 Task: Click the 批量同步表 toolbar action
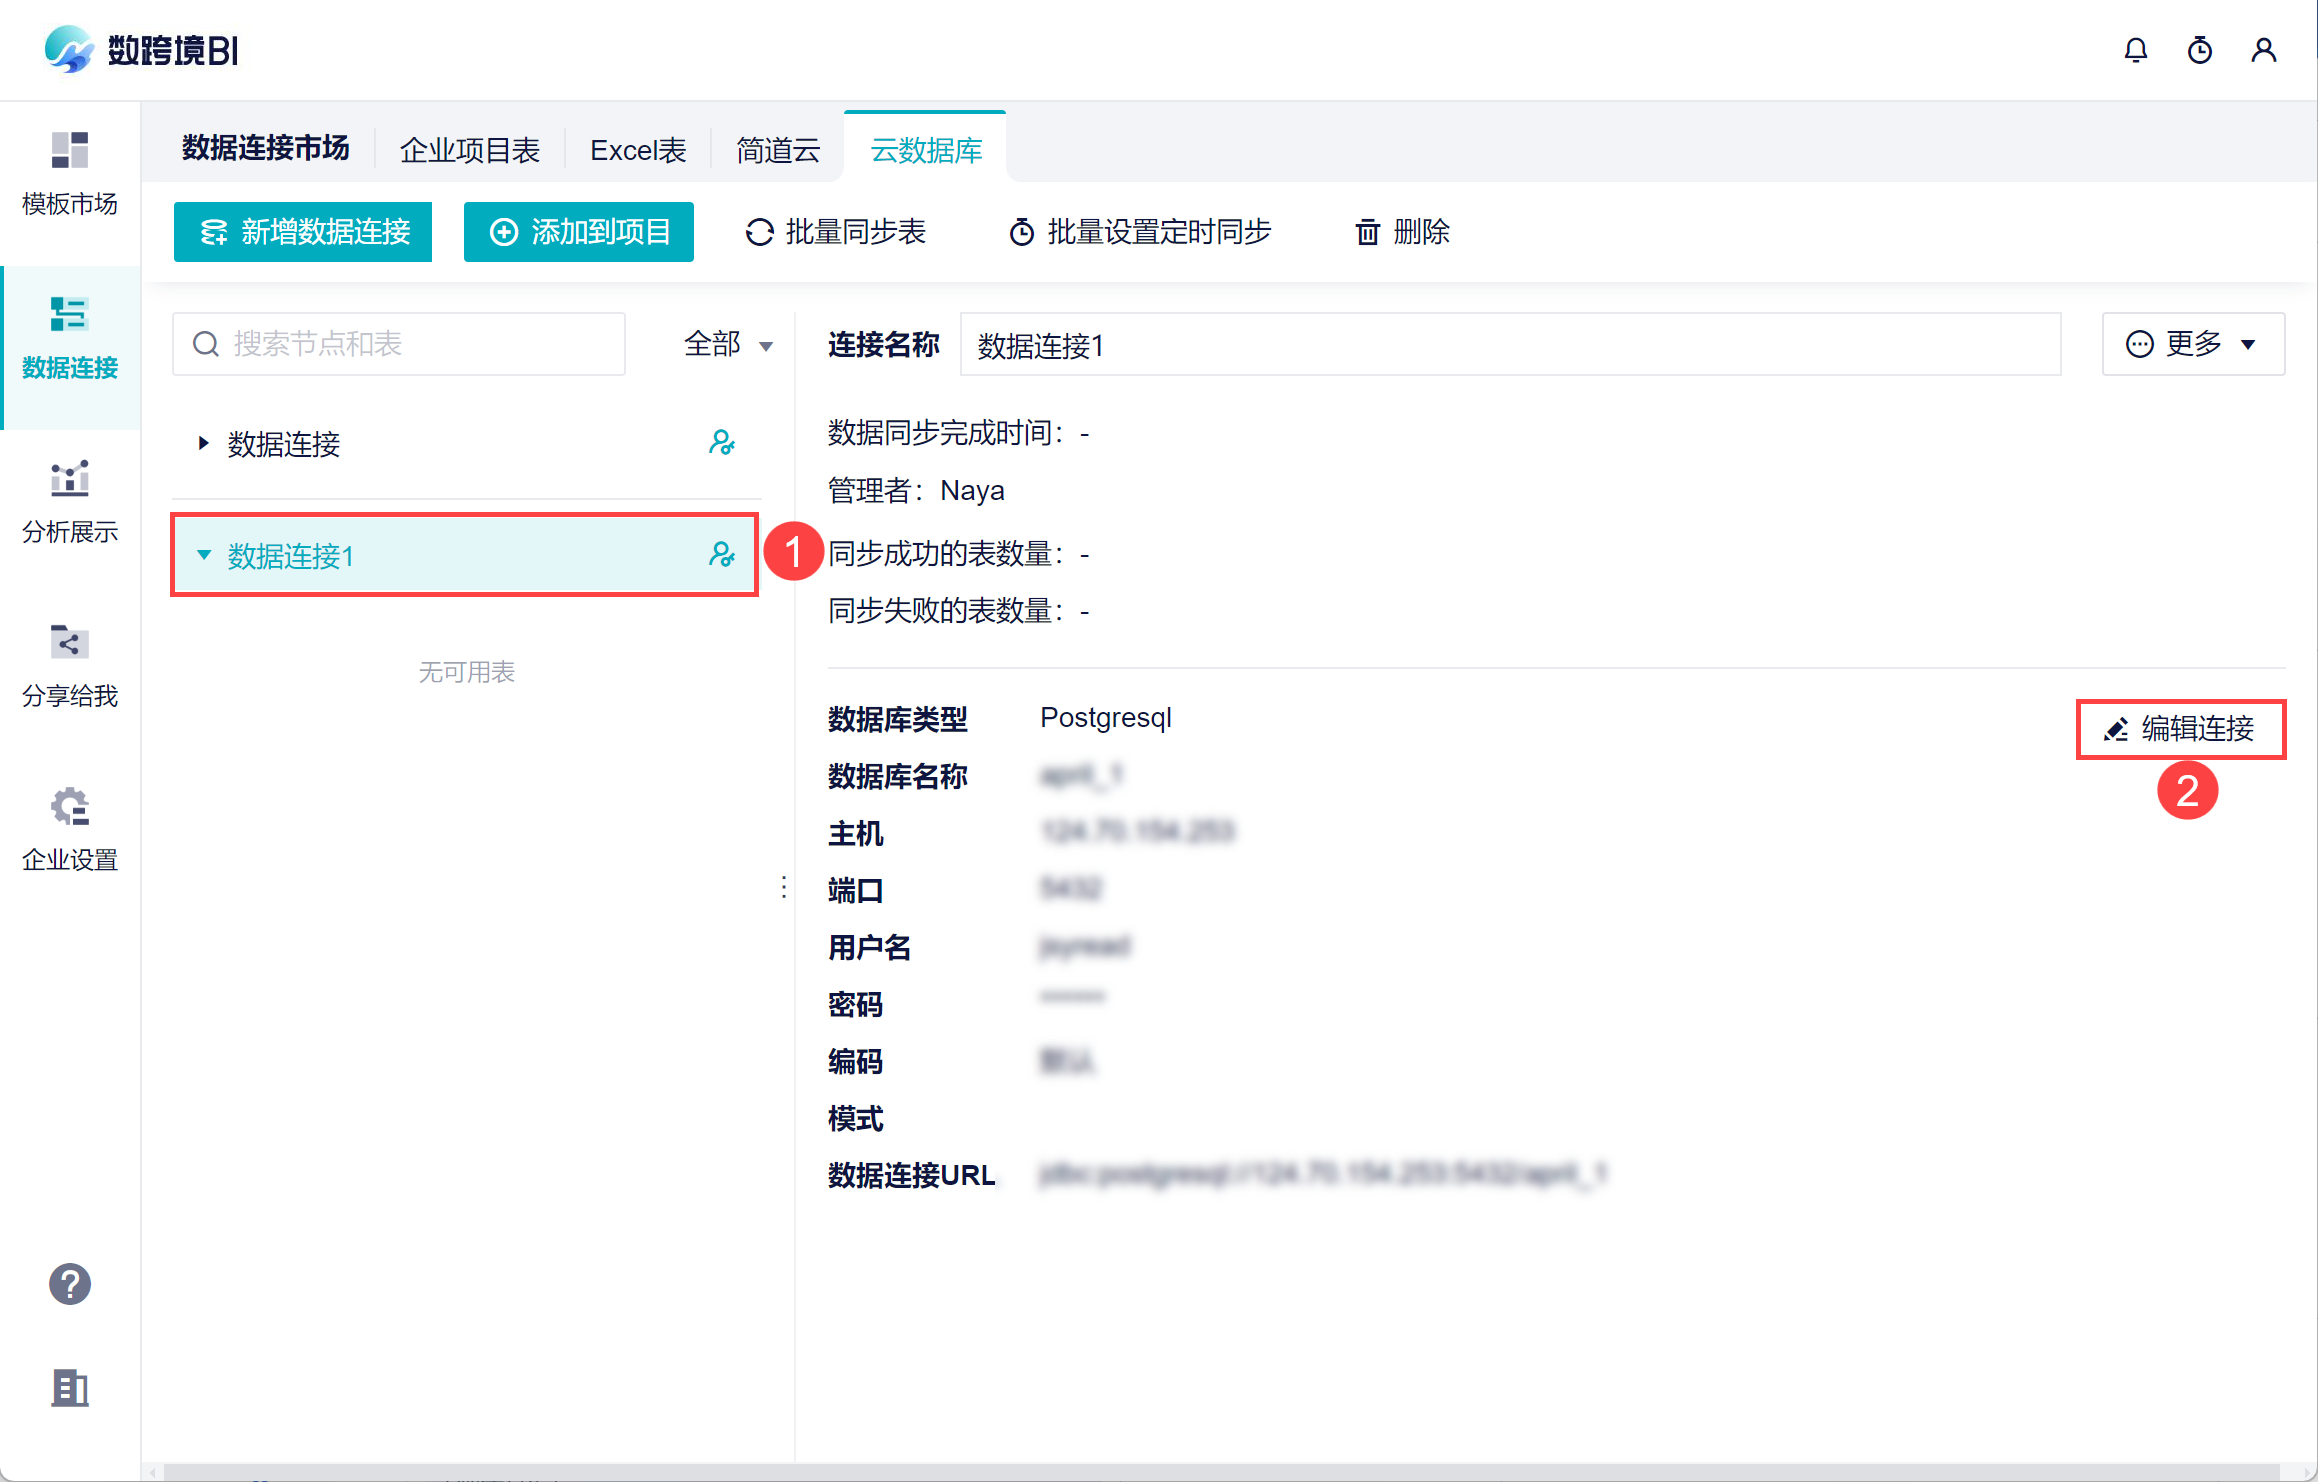point(836,232)
